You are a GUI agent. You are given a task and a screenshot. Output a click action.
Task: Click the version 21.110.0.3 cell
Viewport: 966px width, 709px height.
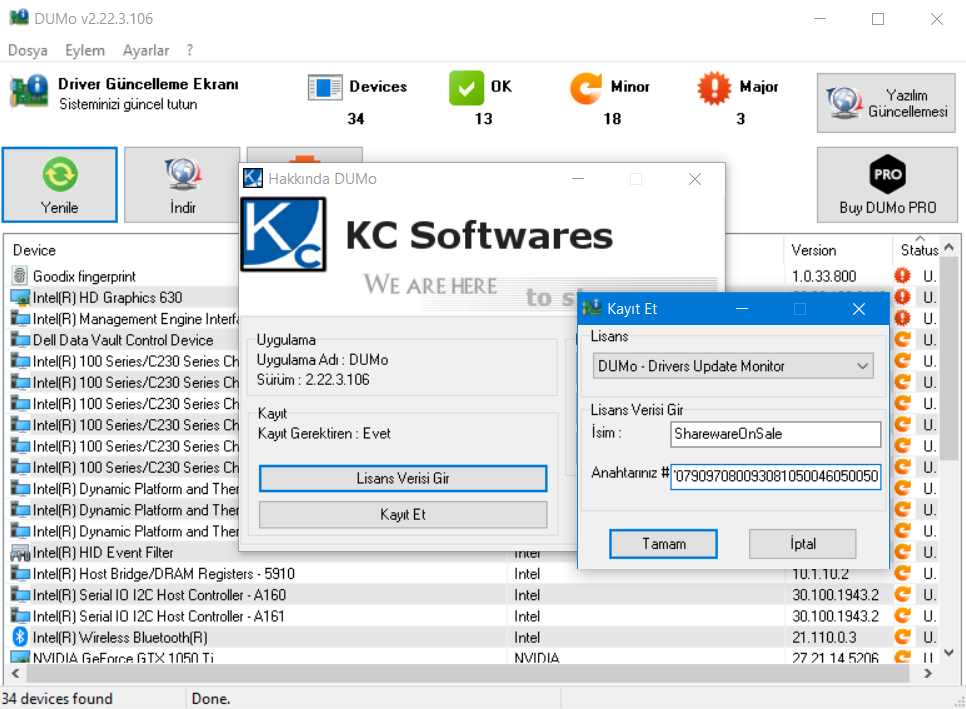[x=824, y=637]
